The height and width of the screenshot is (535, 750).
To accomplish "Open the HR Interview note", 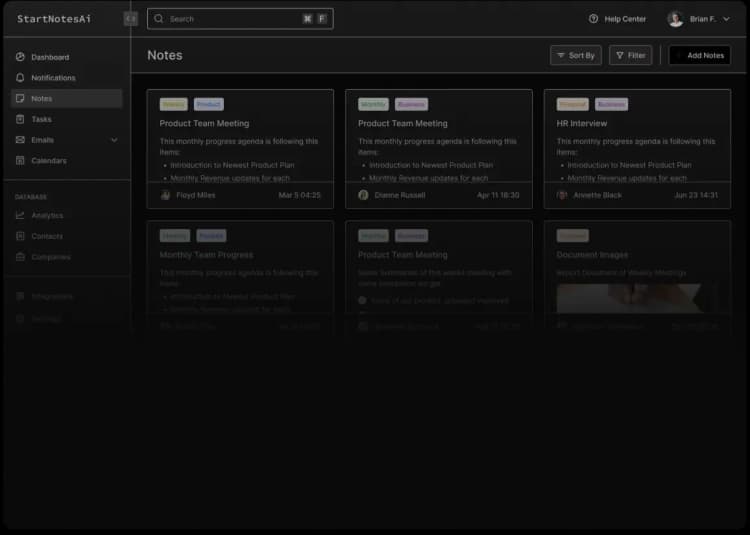I will [638, 149].
